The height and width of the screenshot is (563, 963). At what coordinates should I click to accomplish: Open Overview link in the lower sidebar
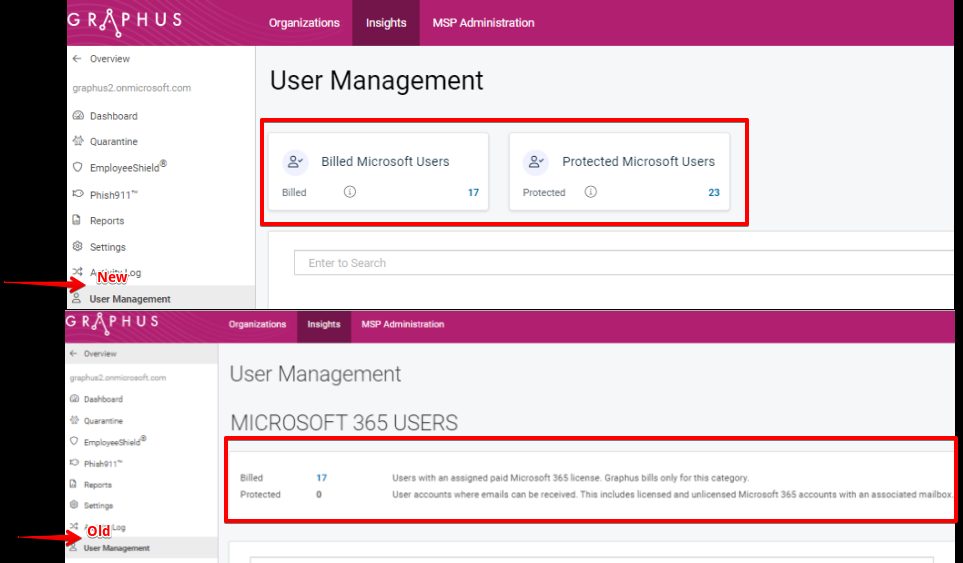100,354
